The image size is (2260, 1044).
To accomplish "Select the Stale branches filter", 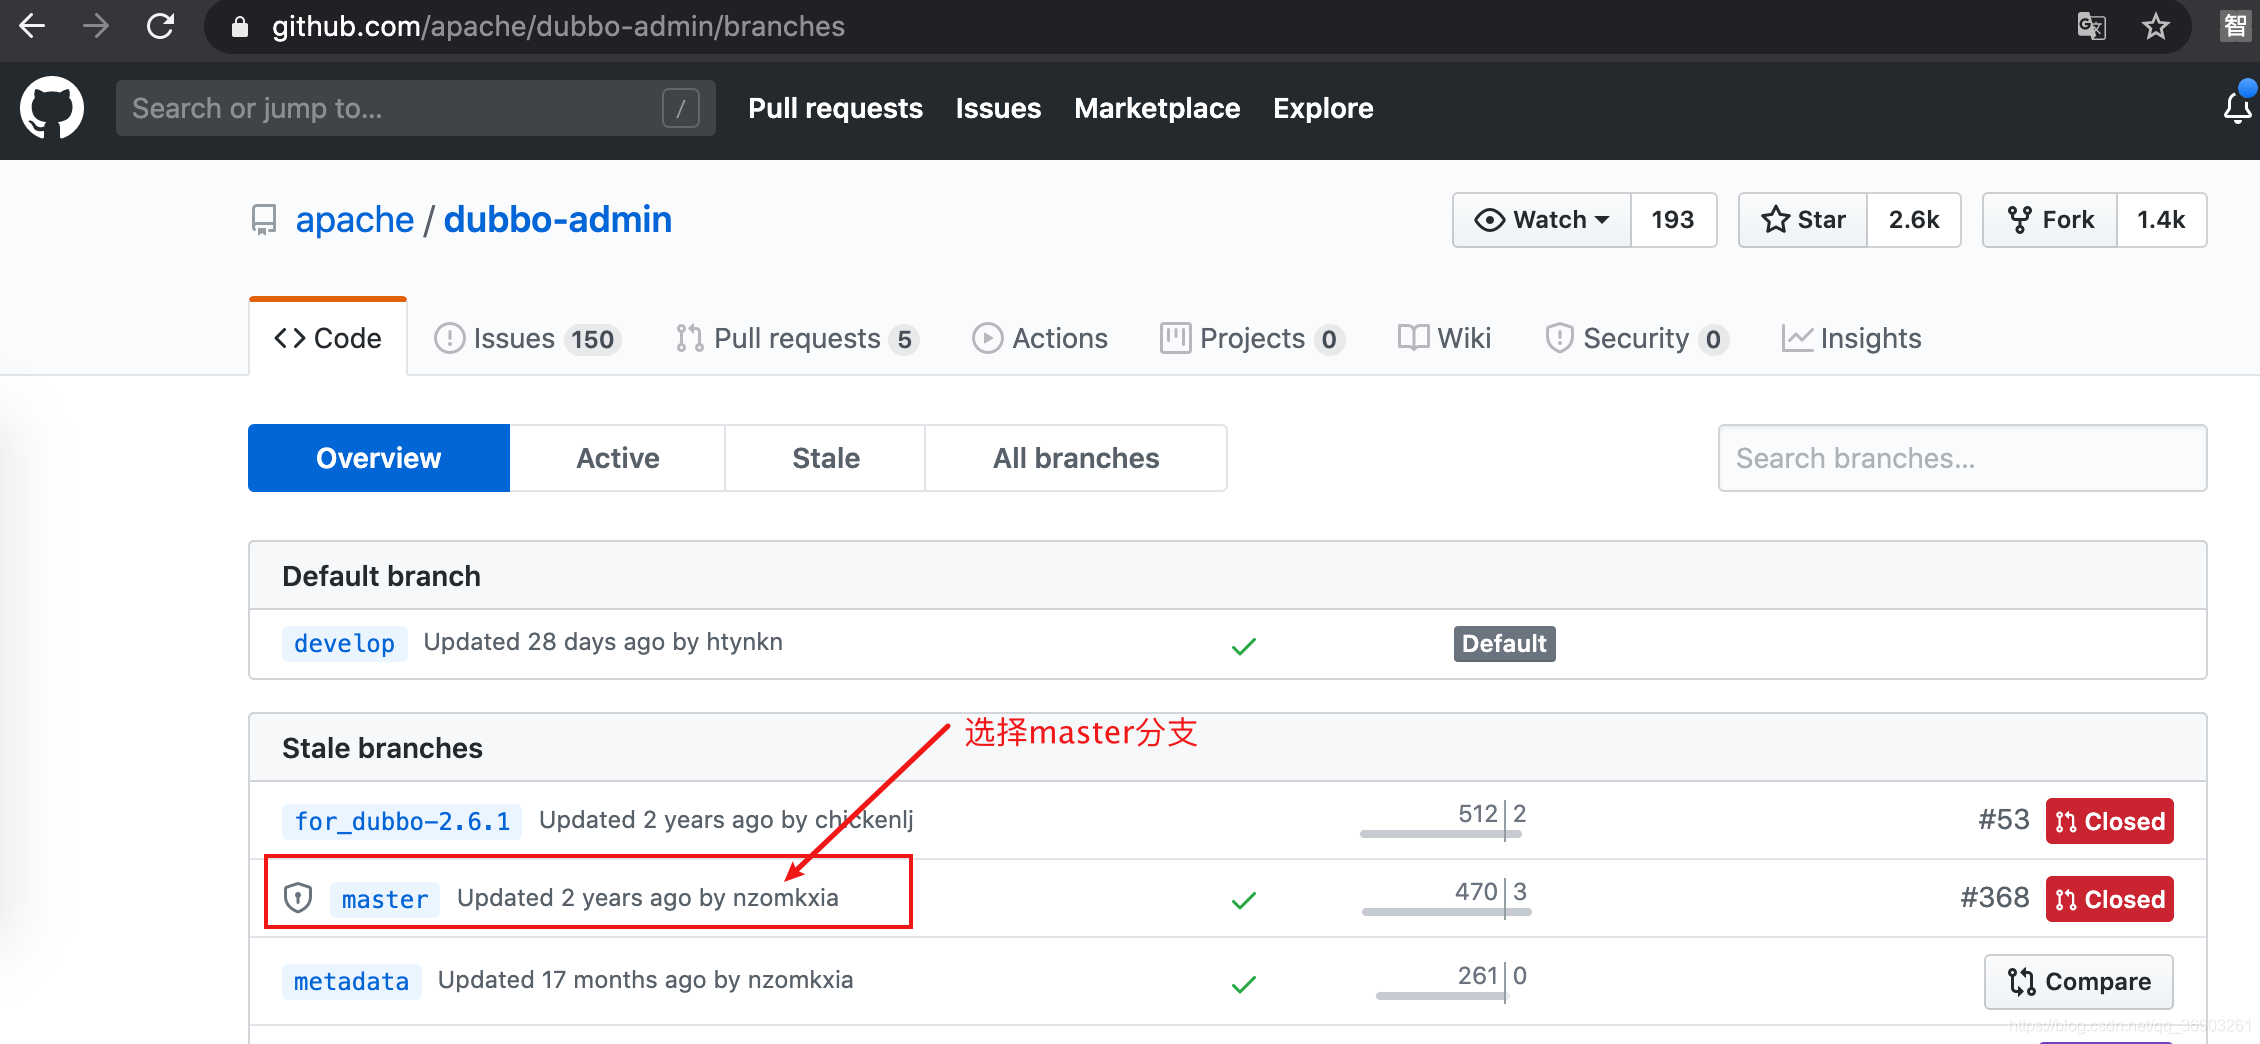I will [x=826, y=458].
